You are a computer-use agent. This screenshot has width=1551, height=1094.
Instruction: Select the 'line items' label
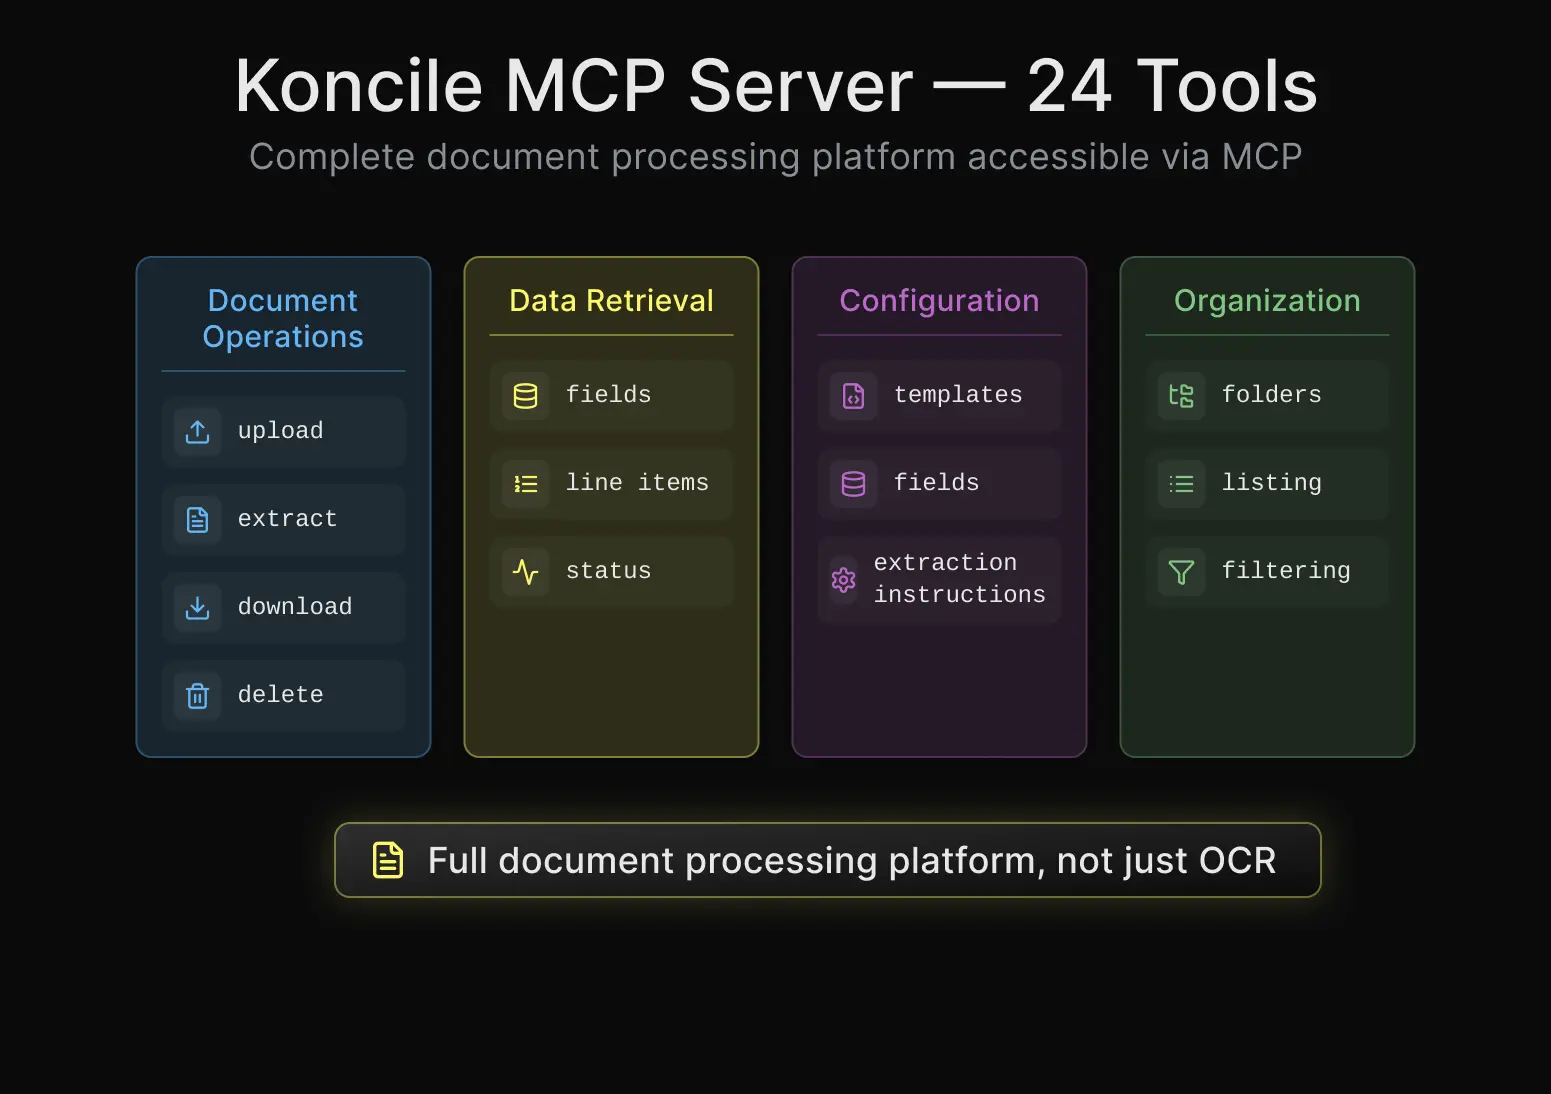[x=638, y=483]
